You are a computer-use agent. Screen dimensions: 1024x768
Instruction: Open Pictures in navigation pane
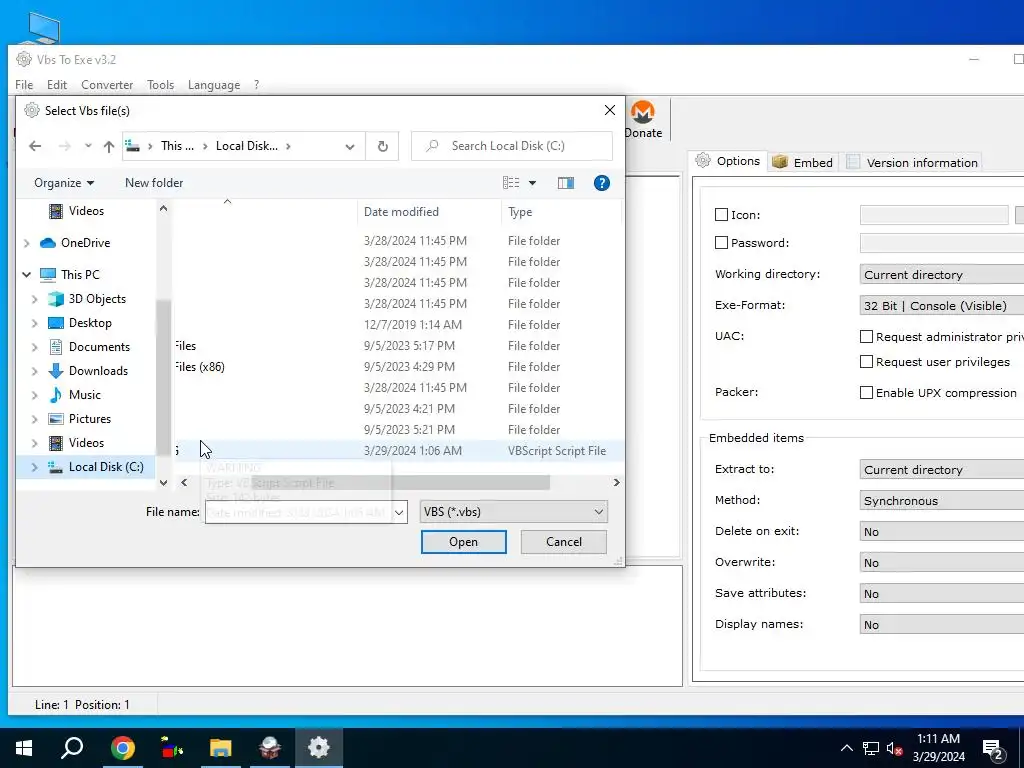[x=89, y=419]
